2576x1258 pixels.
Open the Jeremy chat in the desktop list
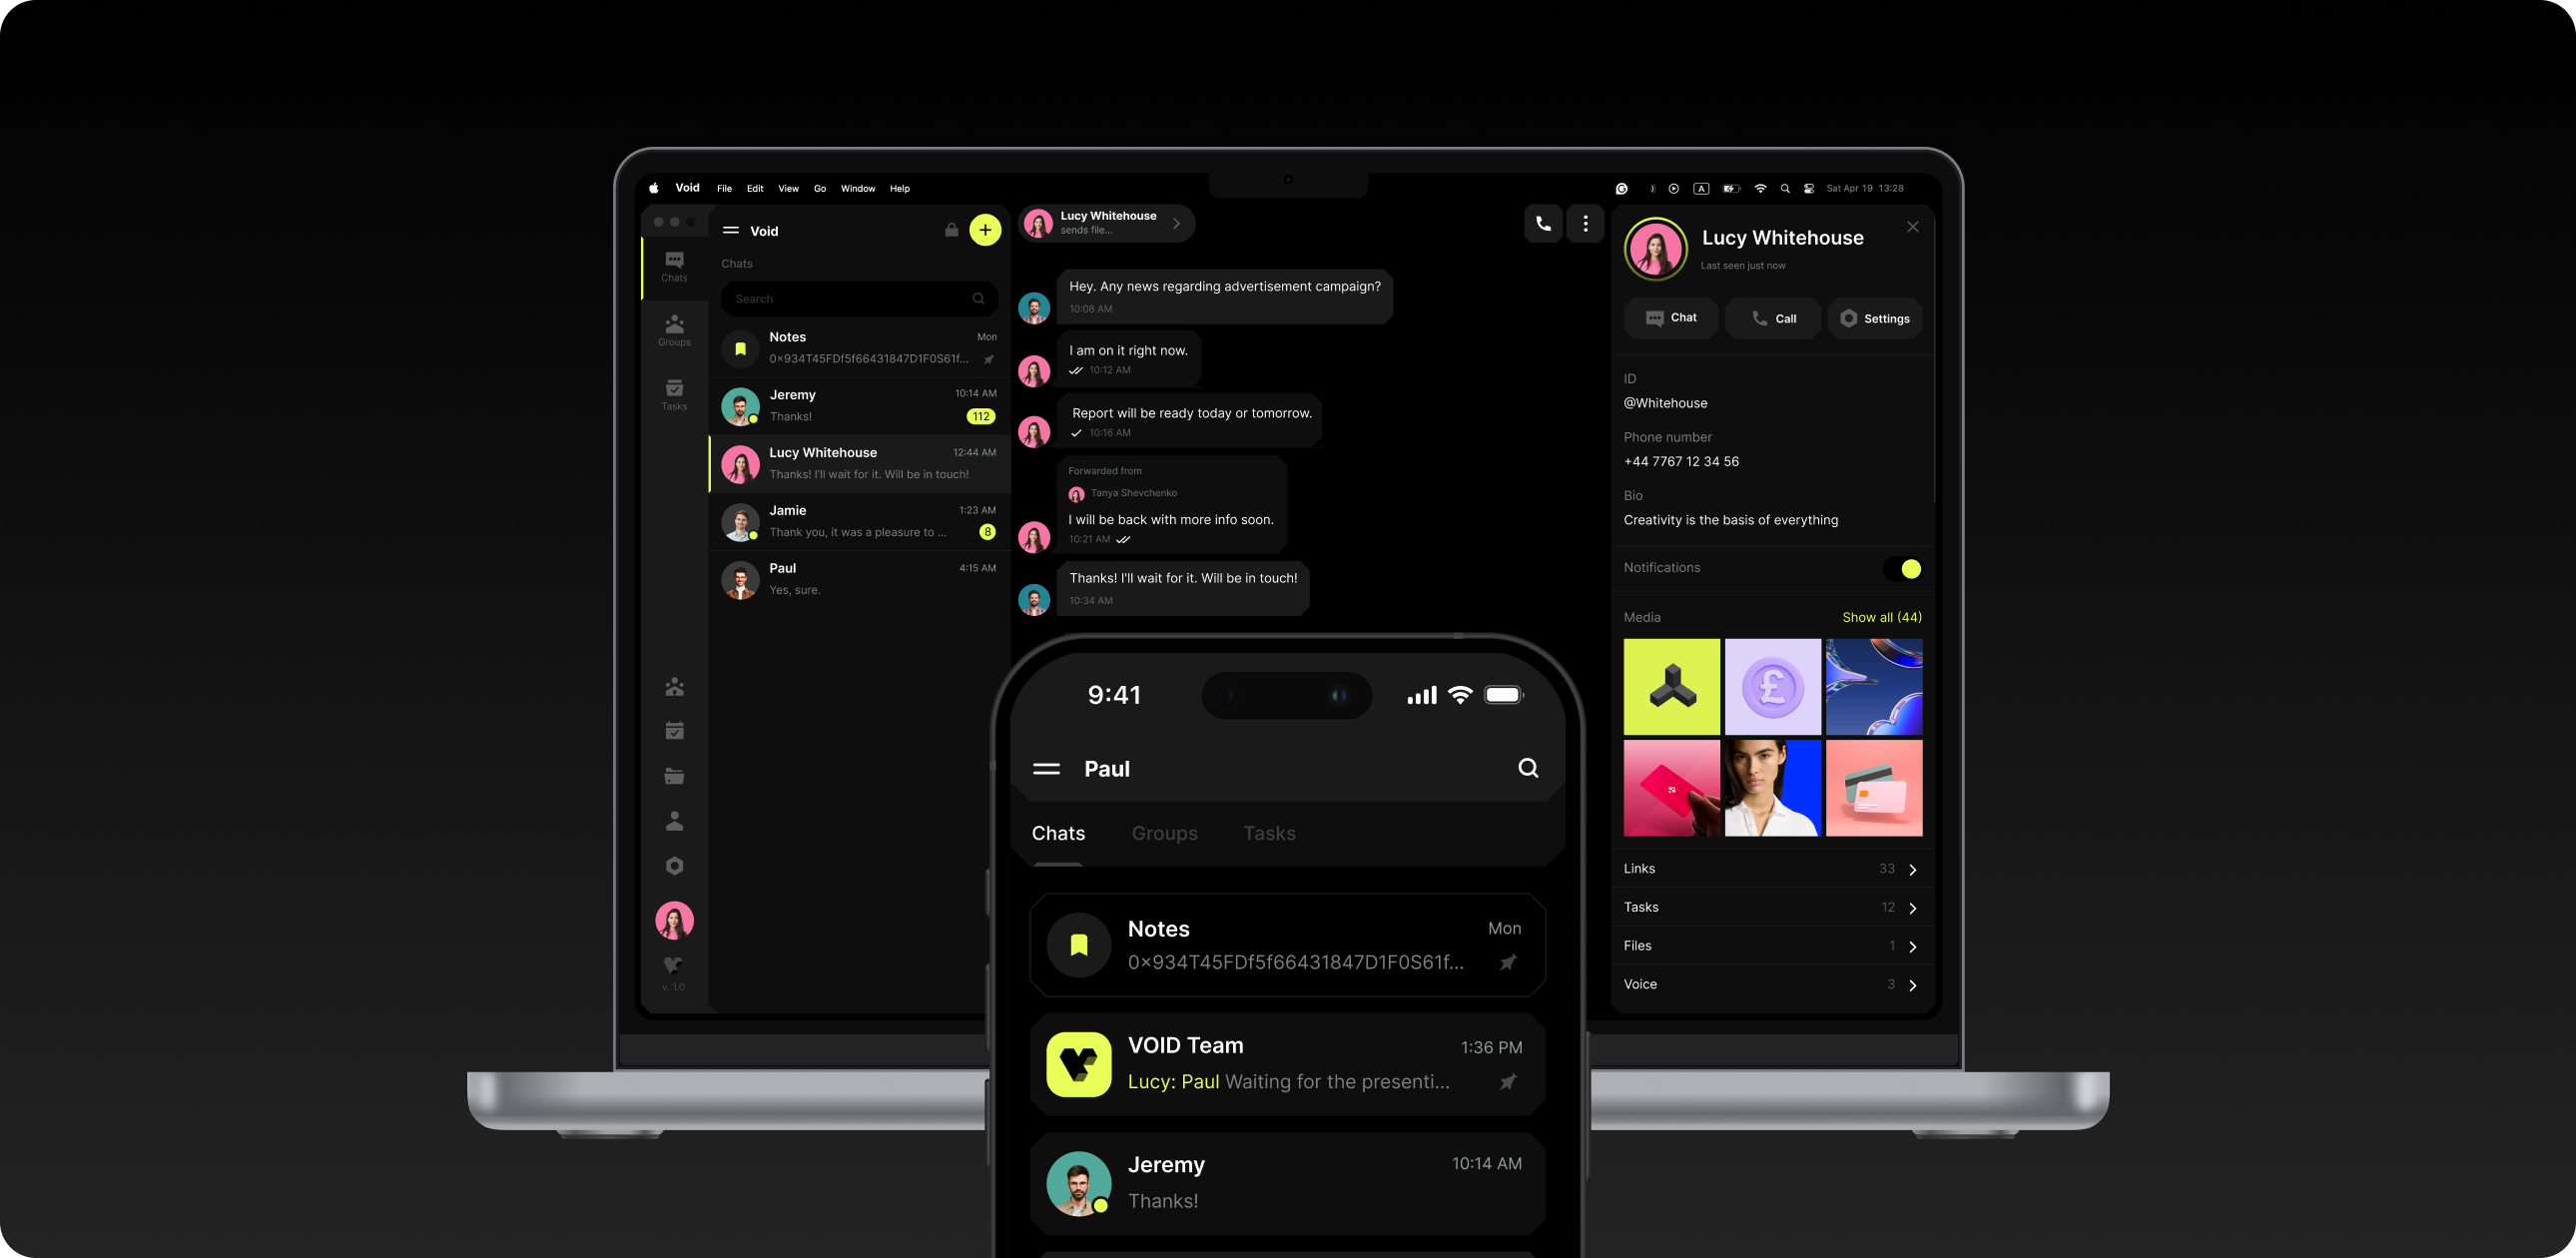click(x=859, y=405)
